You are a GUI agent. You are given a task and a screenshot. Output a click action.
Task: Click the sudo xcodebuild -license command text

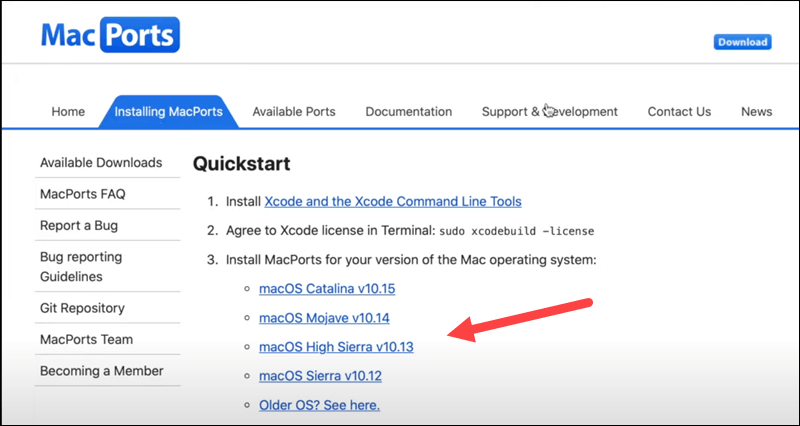point(517,231)
